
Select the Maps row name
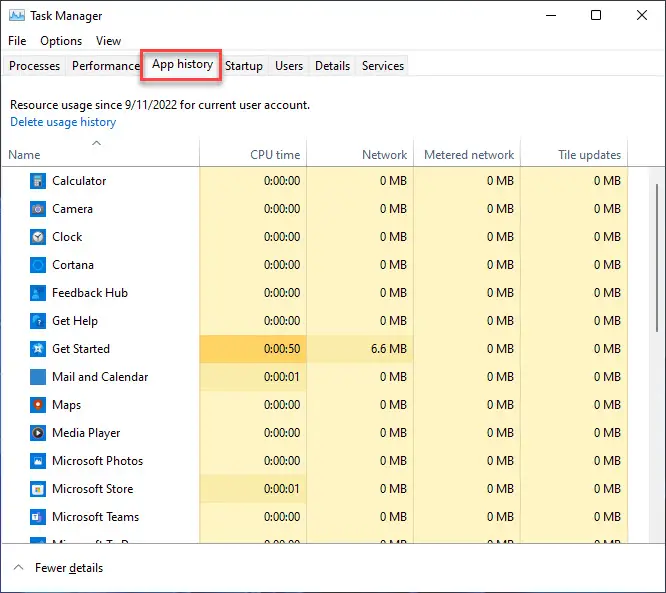[66, 405]
